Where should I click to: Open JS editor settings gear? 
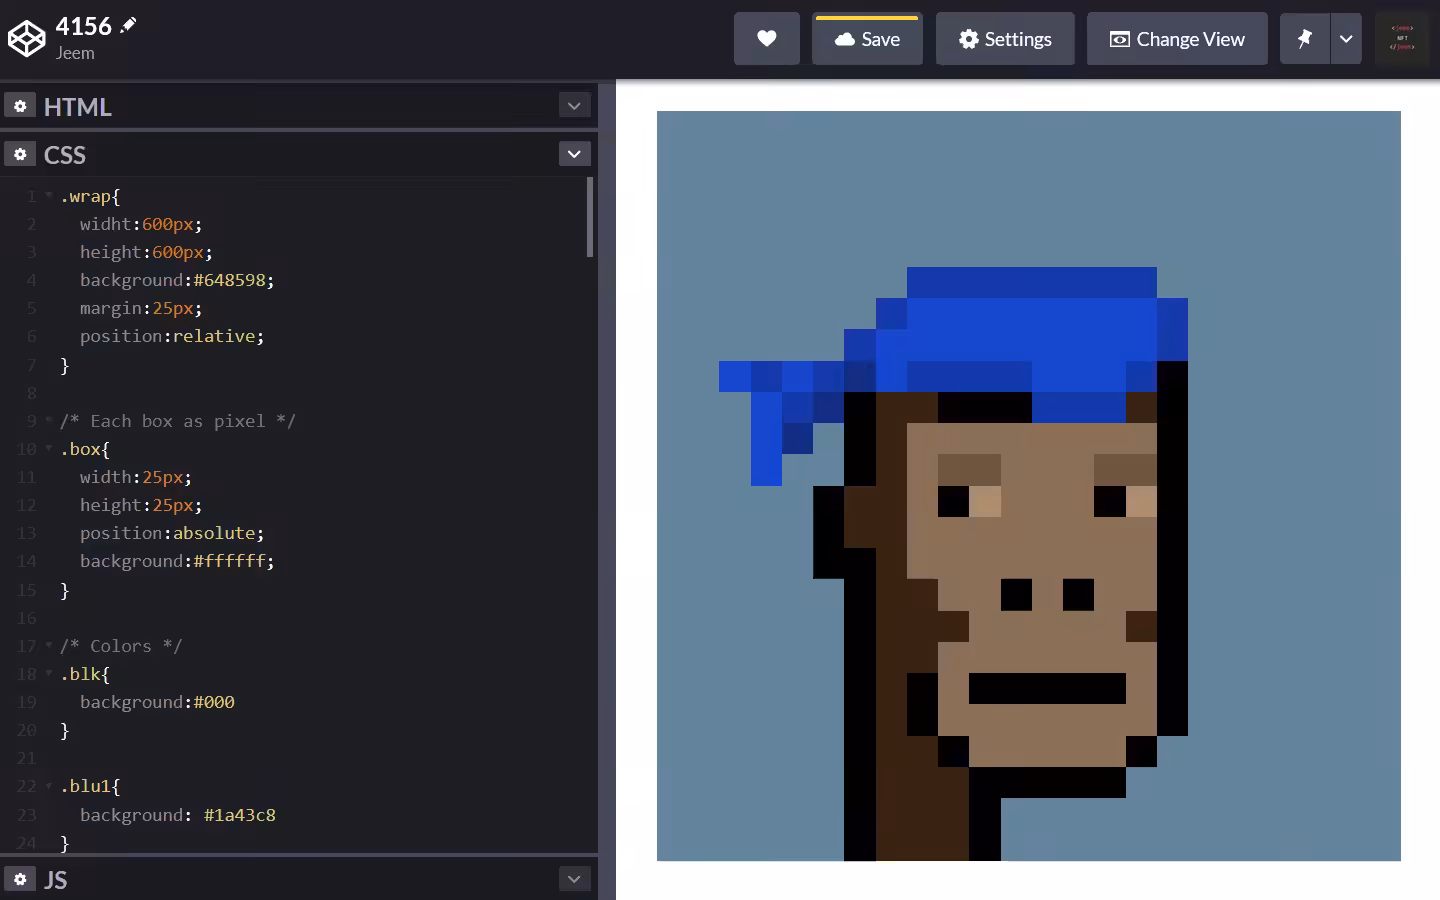(20, 879)
